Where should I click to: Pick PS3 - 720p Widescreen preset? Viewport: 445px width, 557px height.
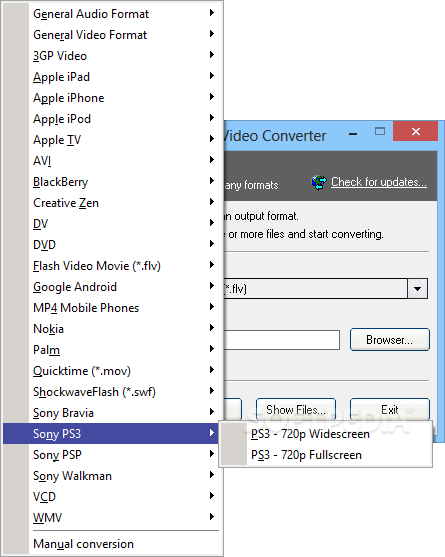click(326, 434)
